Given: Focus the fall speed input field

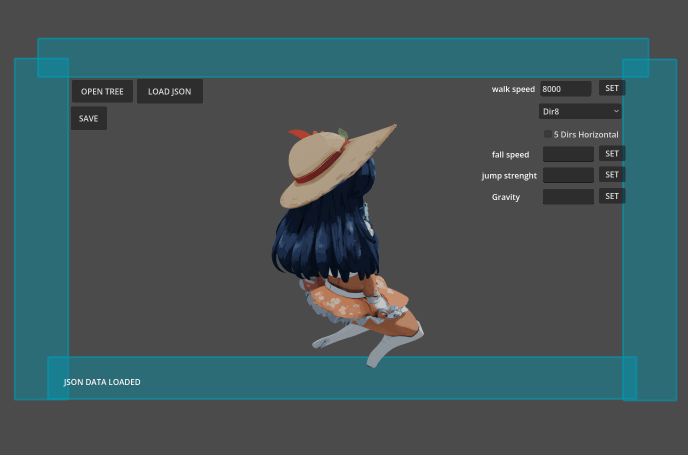Looking at the screenshot, I should pyautogui.click(x=568, y=154).
